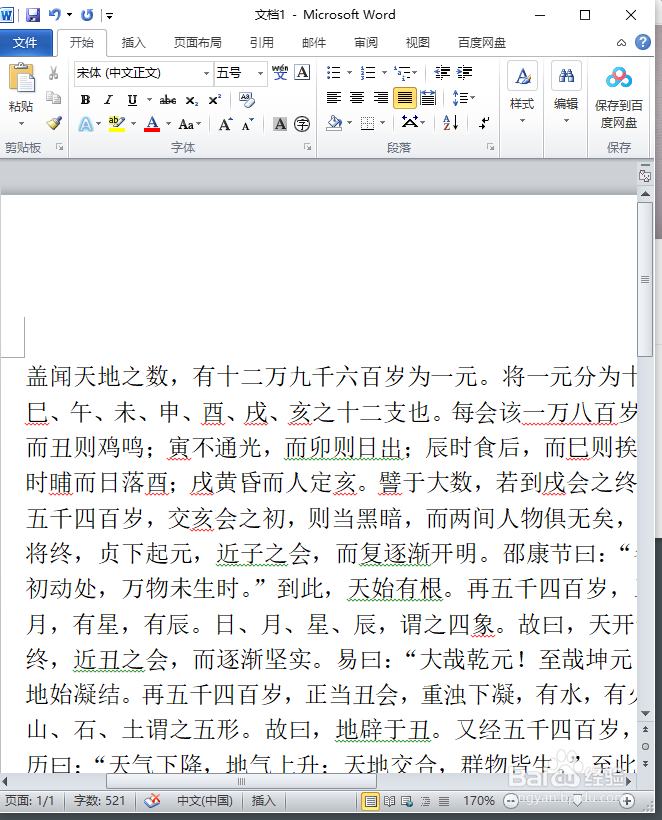
Task: Apply yellow text highlight color
Action: (x=117, y=124)
